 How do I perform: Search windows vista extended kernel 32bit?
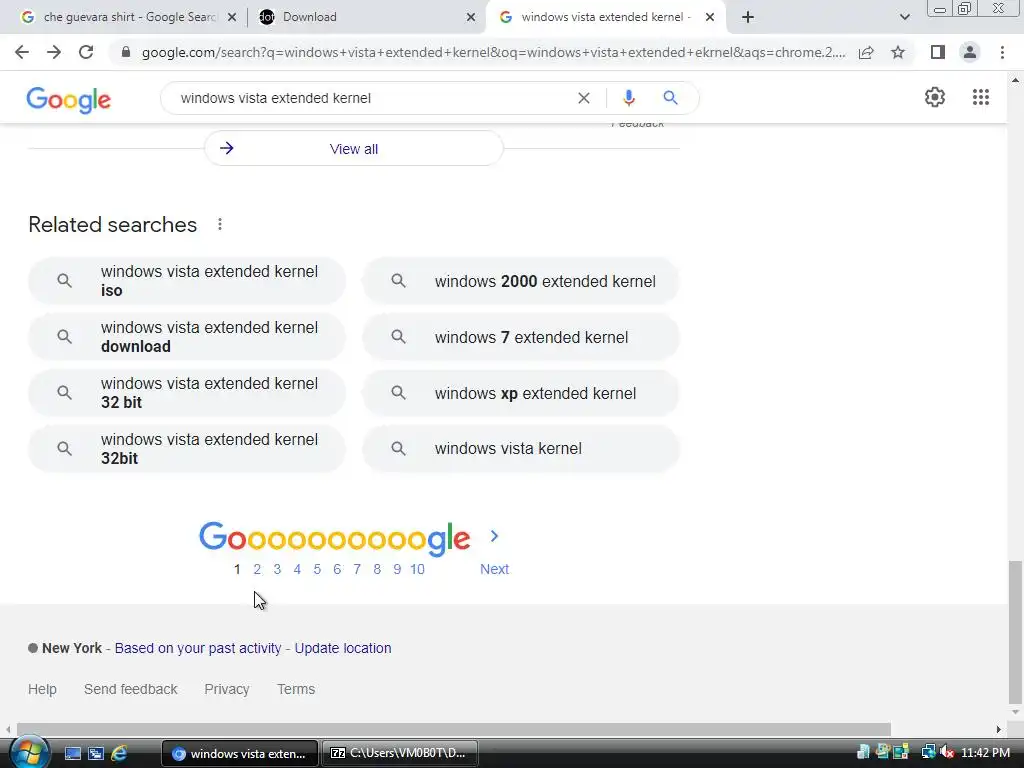coord(187,449)
